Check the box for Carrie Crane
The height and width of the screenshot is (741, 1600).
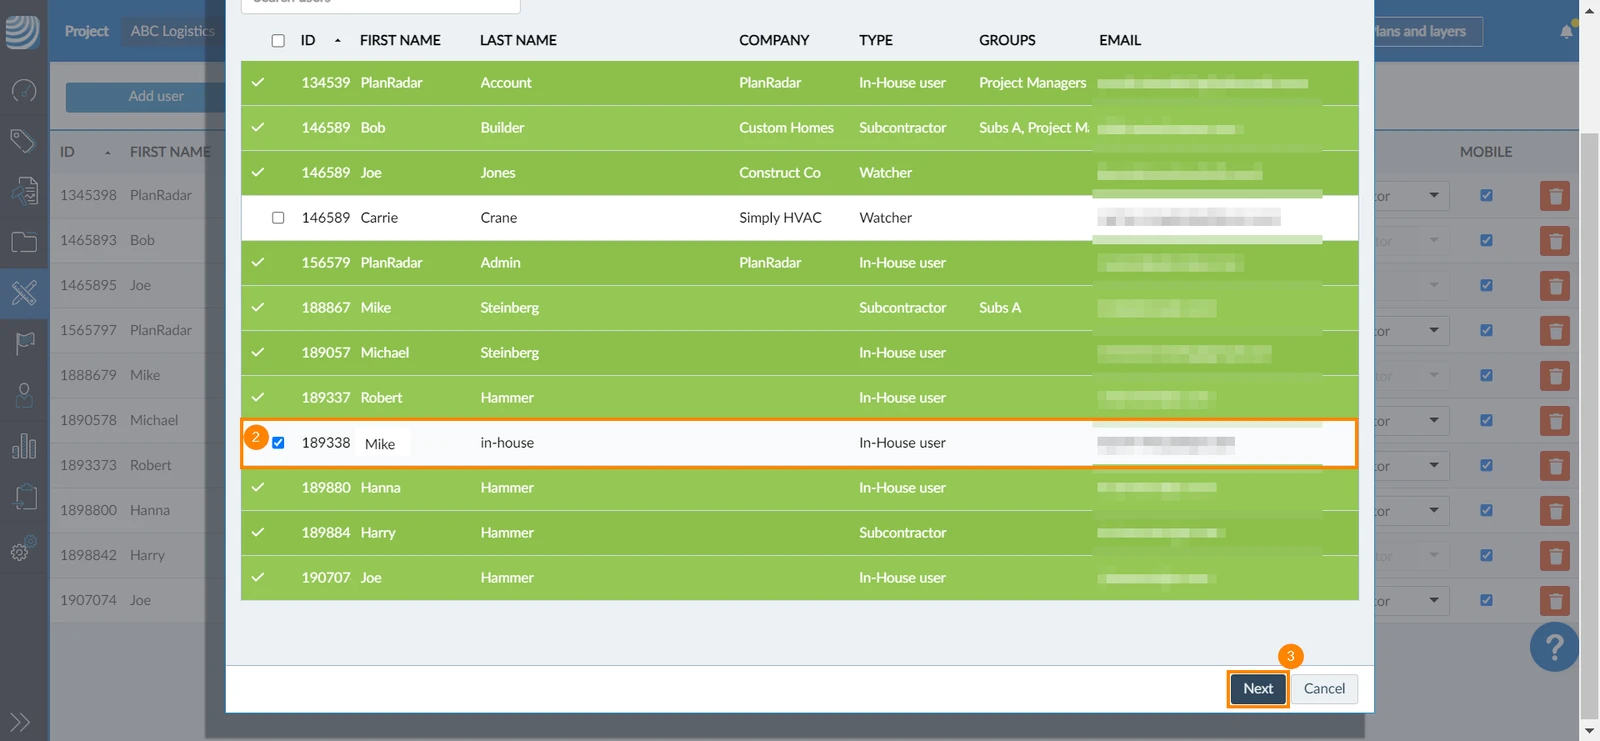point(278,217)
